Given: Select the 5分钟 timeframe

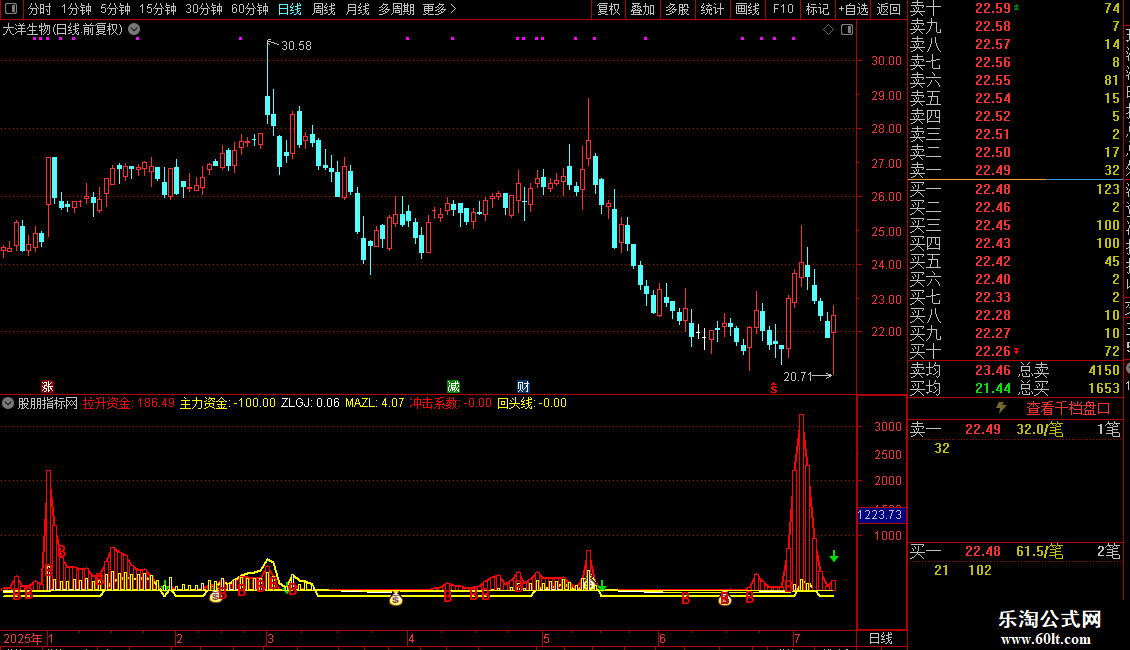Looking at the screenshot, I should [x=115, y=9].
